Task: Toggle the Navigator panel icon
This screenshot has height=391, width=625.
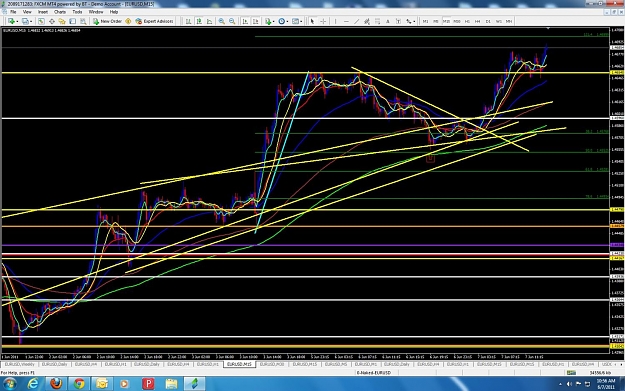Action: 62,21
